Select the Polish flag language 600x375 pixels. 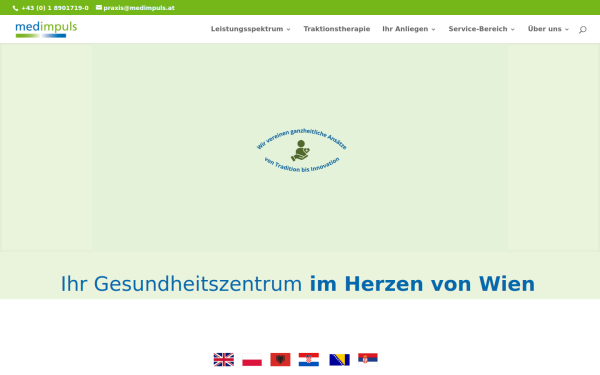pos(252,359)
